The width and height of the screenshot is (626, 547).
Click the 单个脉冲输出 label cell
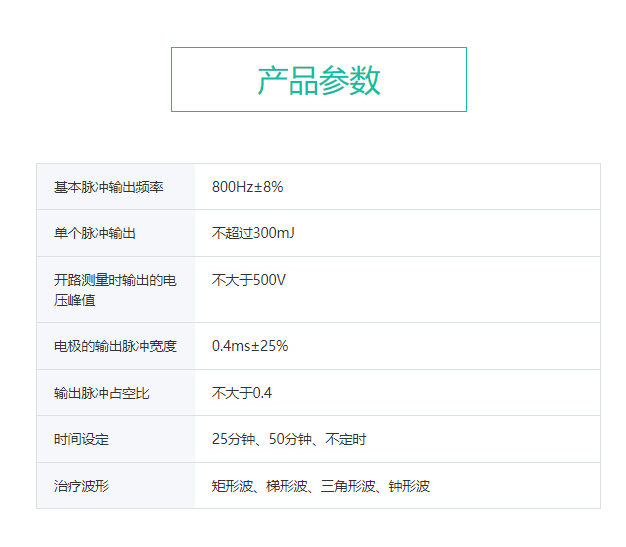(94, 233)
